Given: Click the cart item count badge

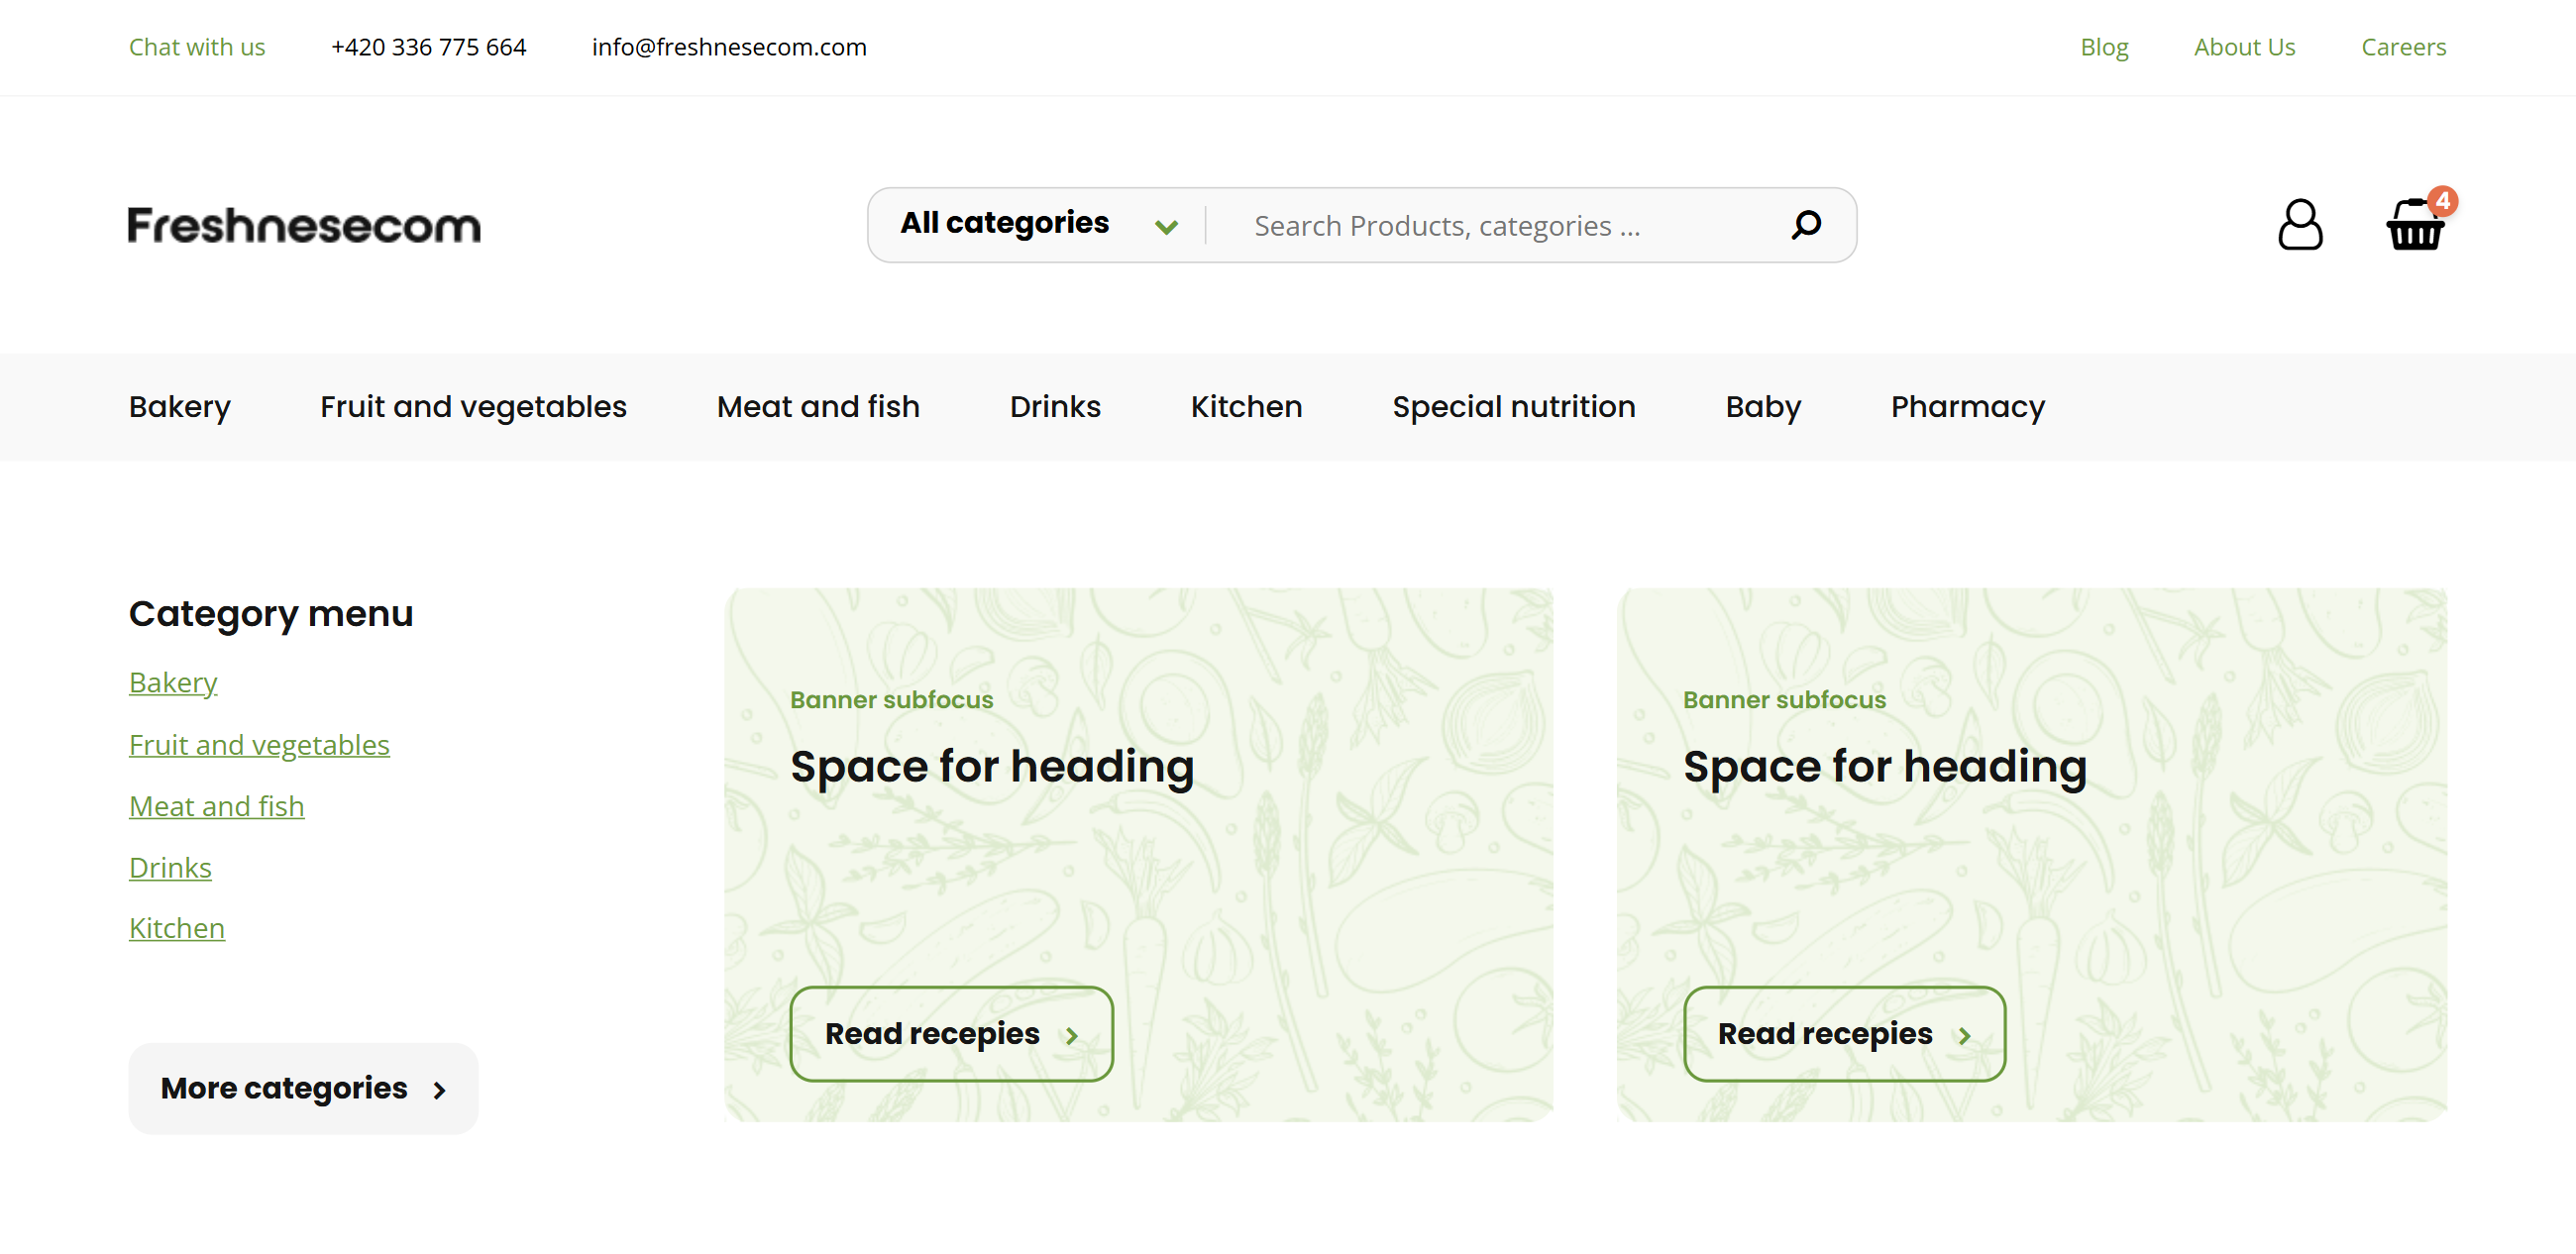Looking at the screenshot, I should [2442, 201].
